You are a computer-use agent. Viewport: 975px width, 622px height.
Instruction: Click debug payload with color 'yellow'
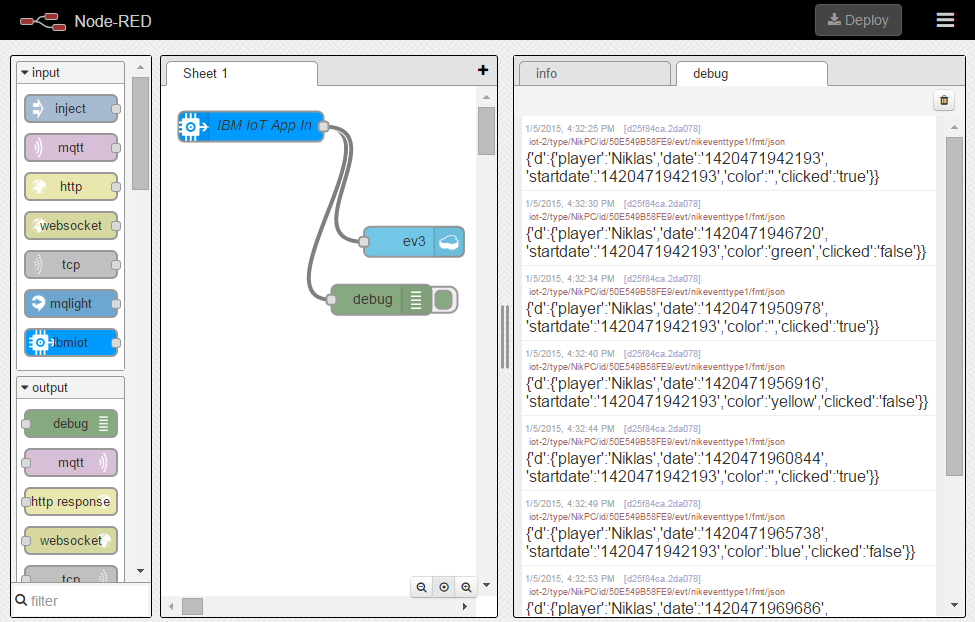point(727,392)
